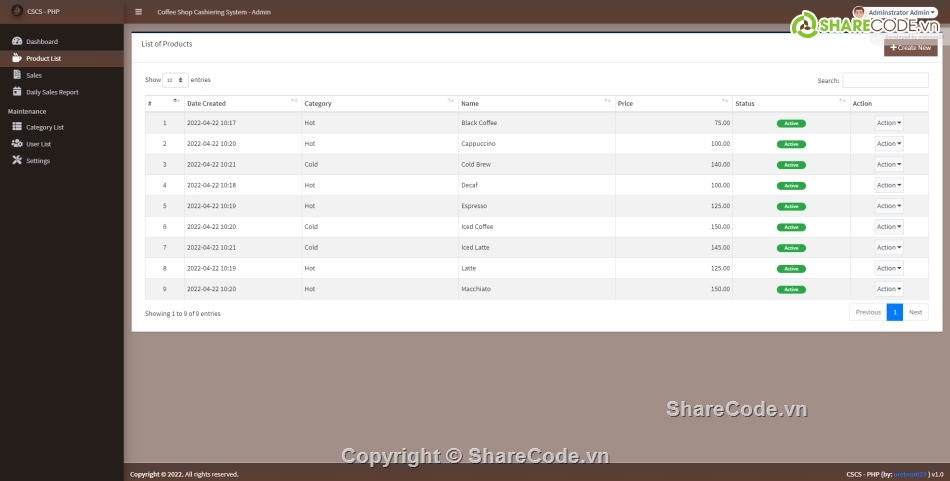This screenshot has width=950, height=481.
Task: Expand Action dropdown for Iced Latte
Action: 888,247
